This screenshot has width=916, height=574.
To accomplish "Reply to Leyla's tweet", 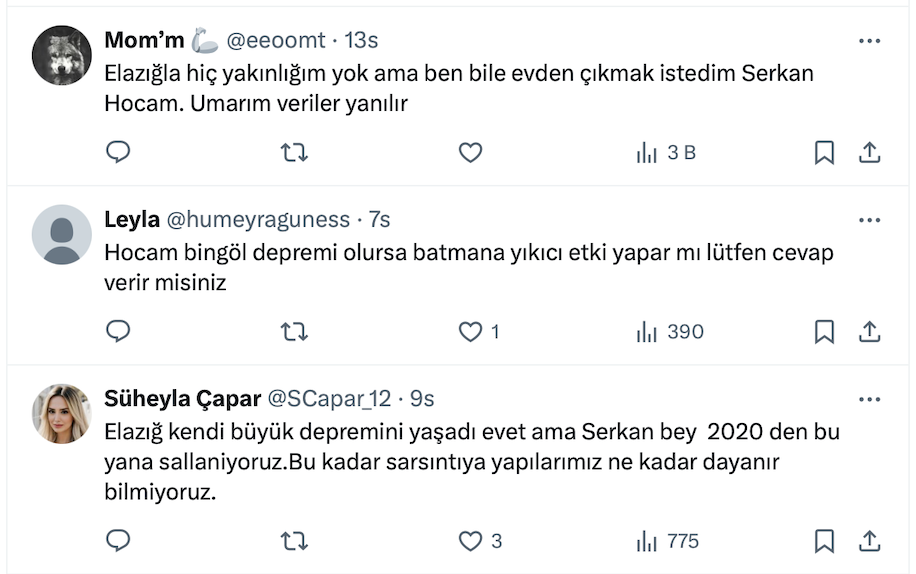I will [x=118, y=332].
